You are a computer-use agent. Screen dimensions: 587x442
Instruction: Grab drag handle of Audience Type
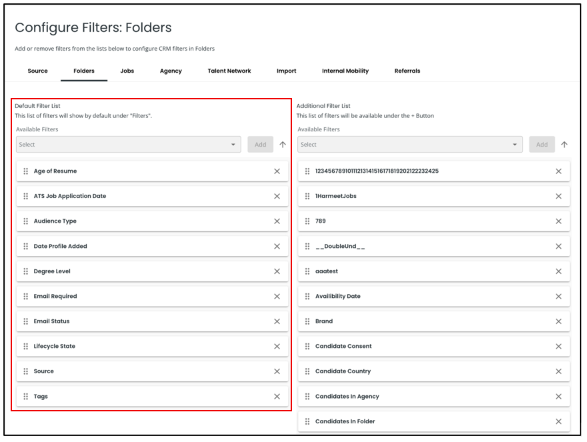pos(26,221)
